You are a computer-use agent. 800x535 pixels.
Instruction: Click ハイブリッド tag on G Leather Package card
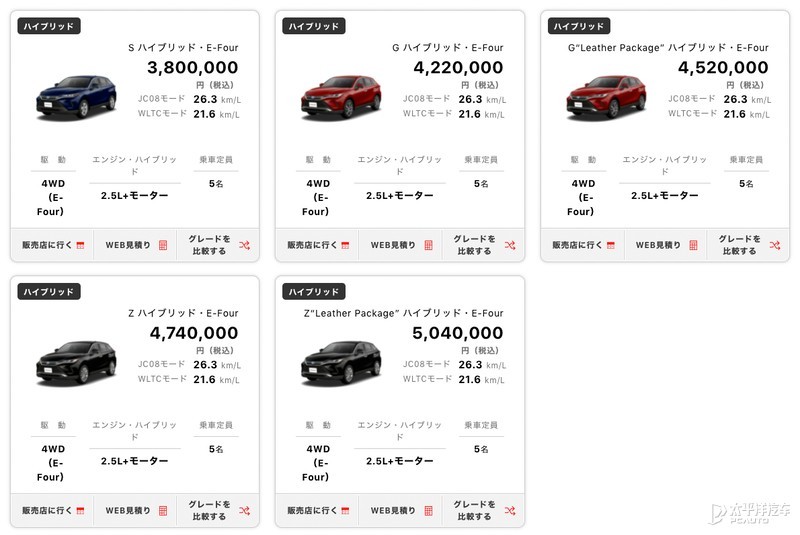click(579, 26)
